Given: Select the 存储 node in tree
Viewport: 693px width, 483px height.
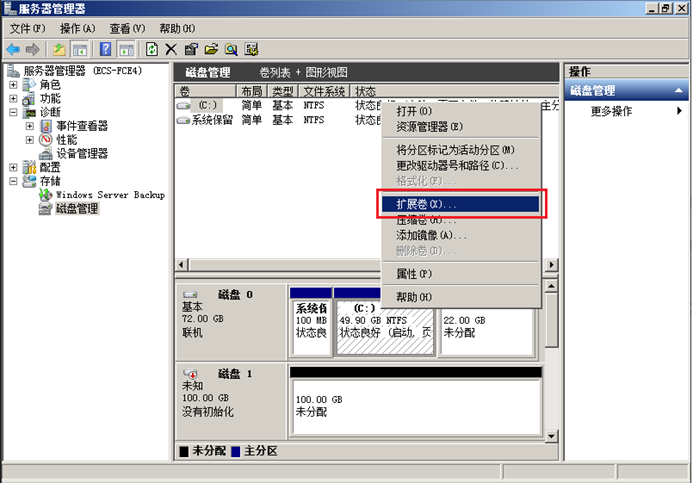Looking at the screenshot, I should pos(50,181).
